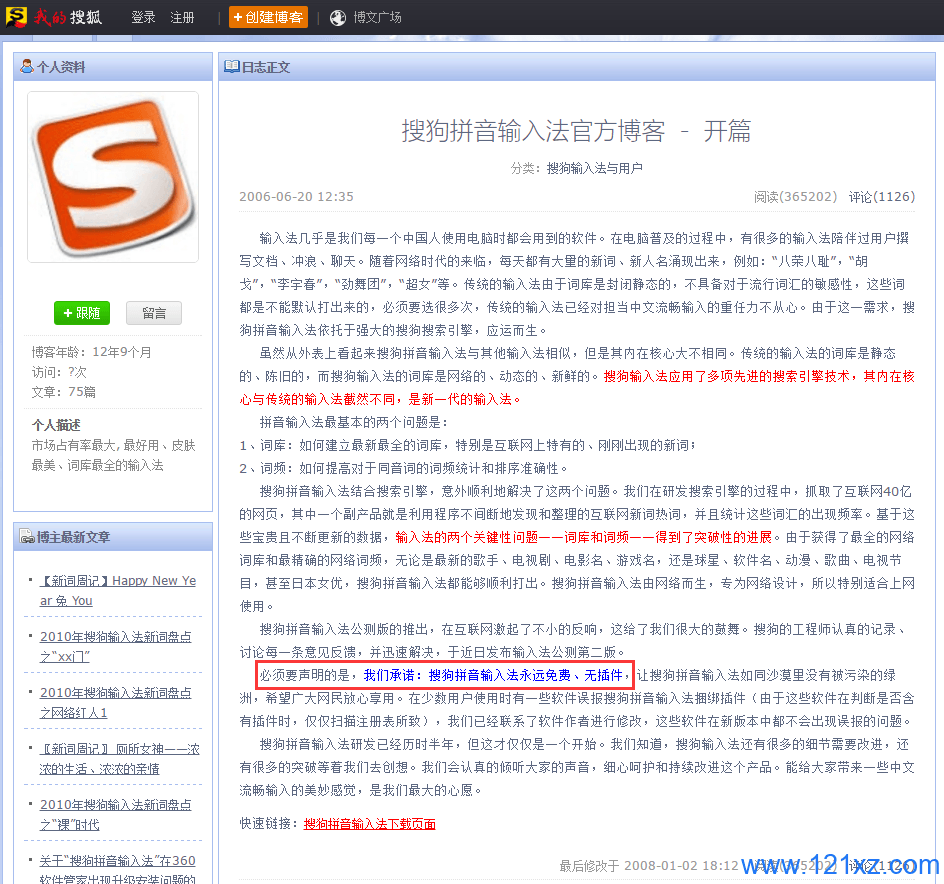Click the 文章: 75篇 count
This screenshot has height=884, width=944.
point(64,392)
